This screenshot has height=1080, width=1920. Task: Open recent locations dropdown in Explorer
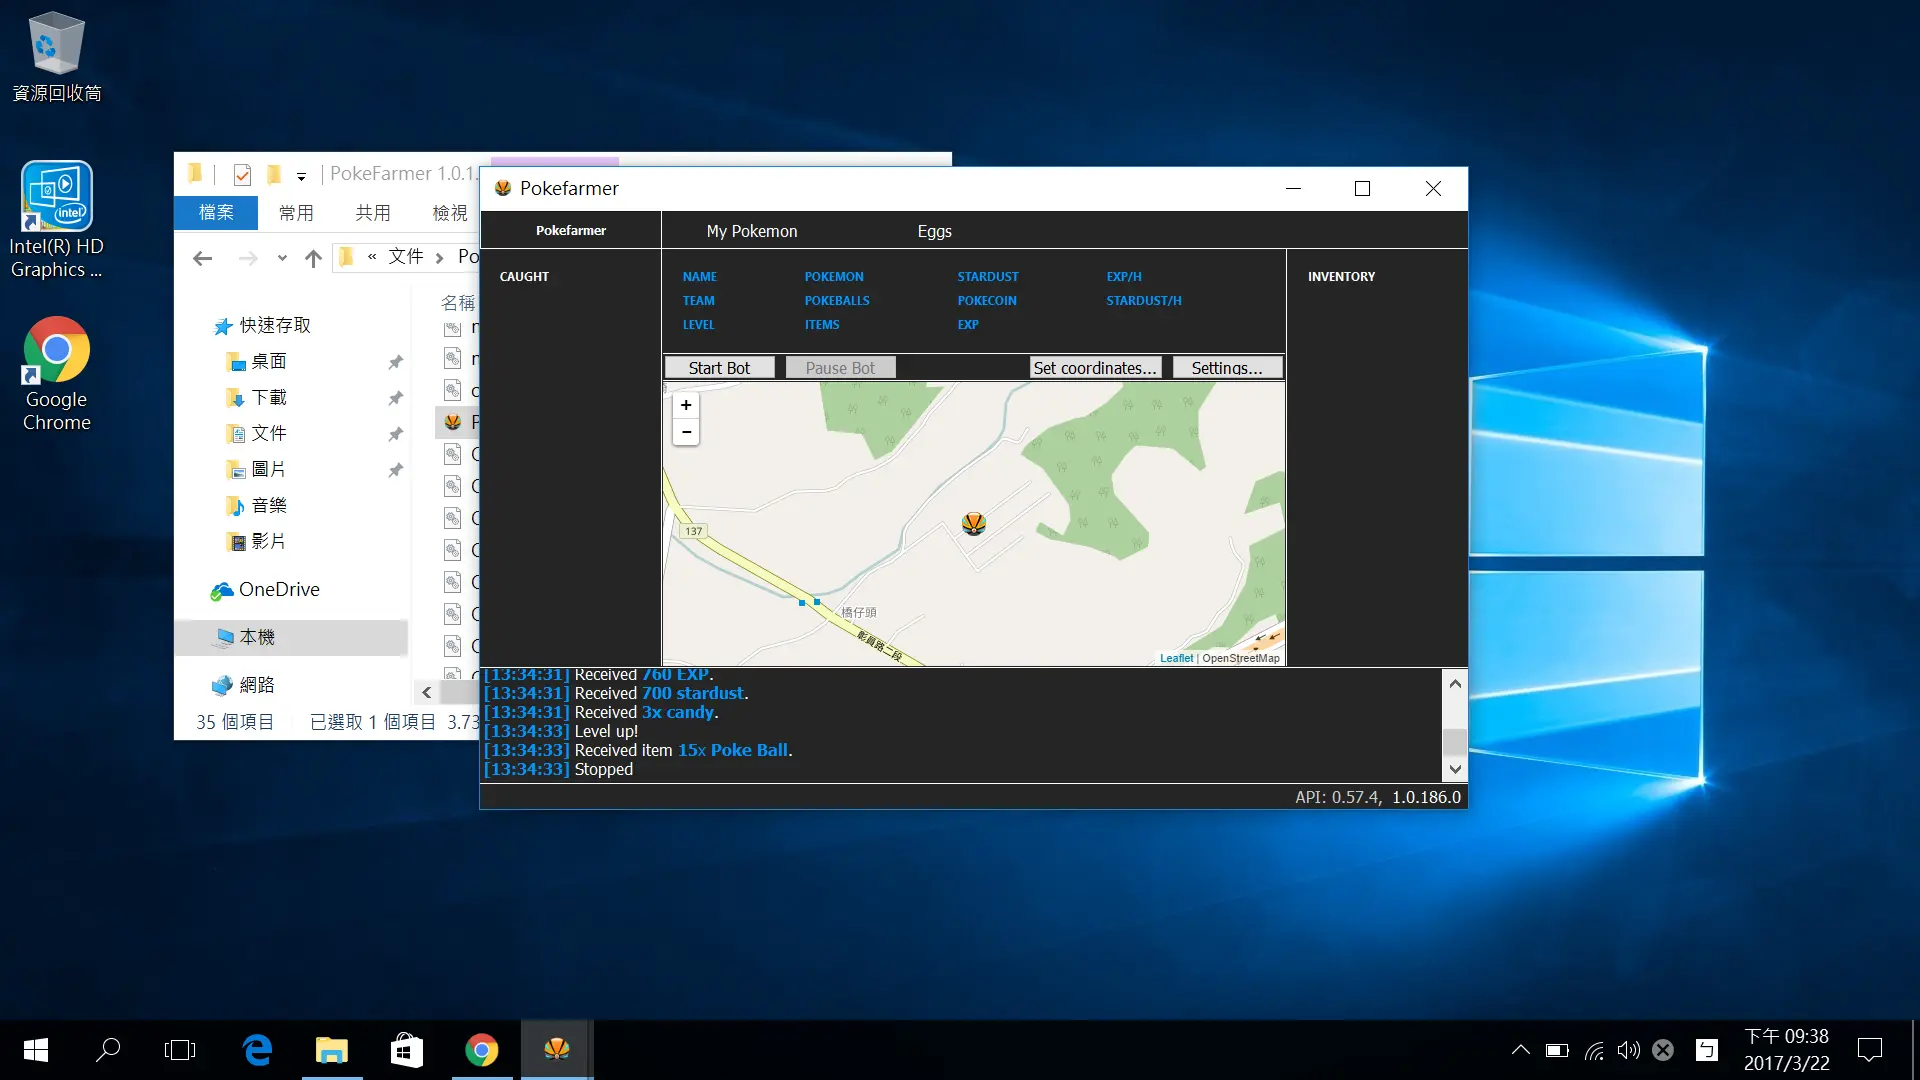point(282,258)
